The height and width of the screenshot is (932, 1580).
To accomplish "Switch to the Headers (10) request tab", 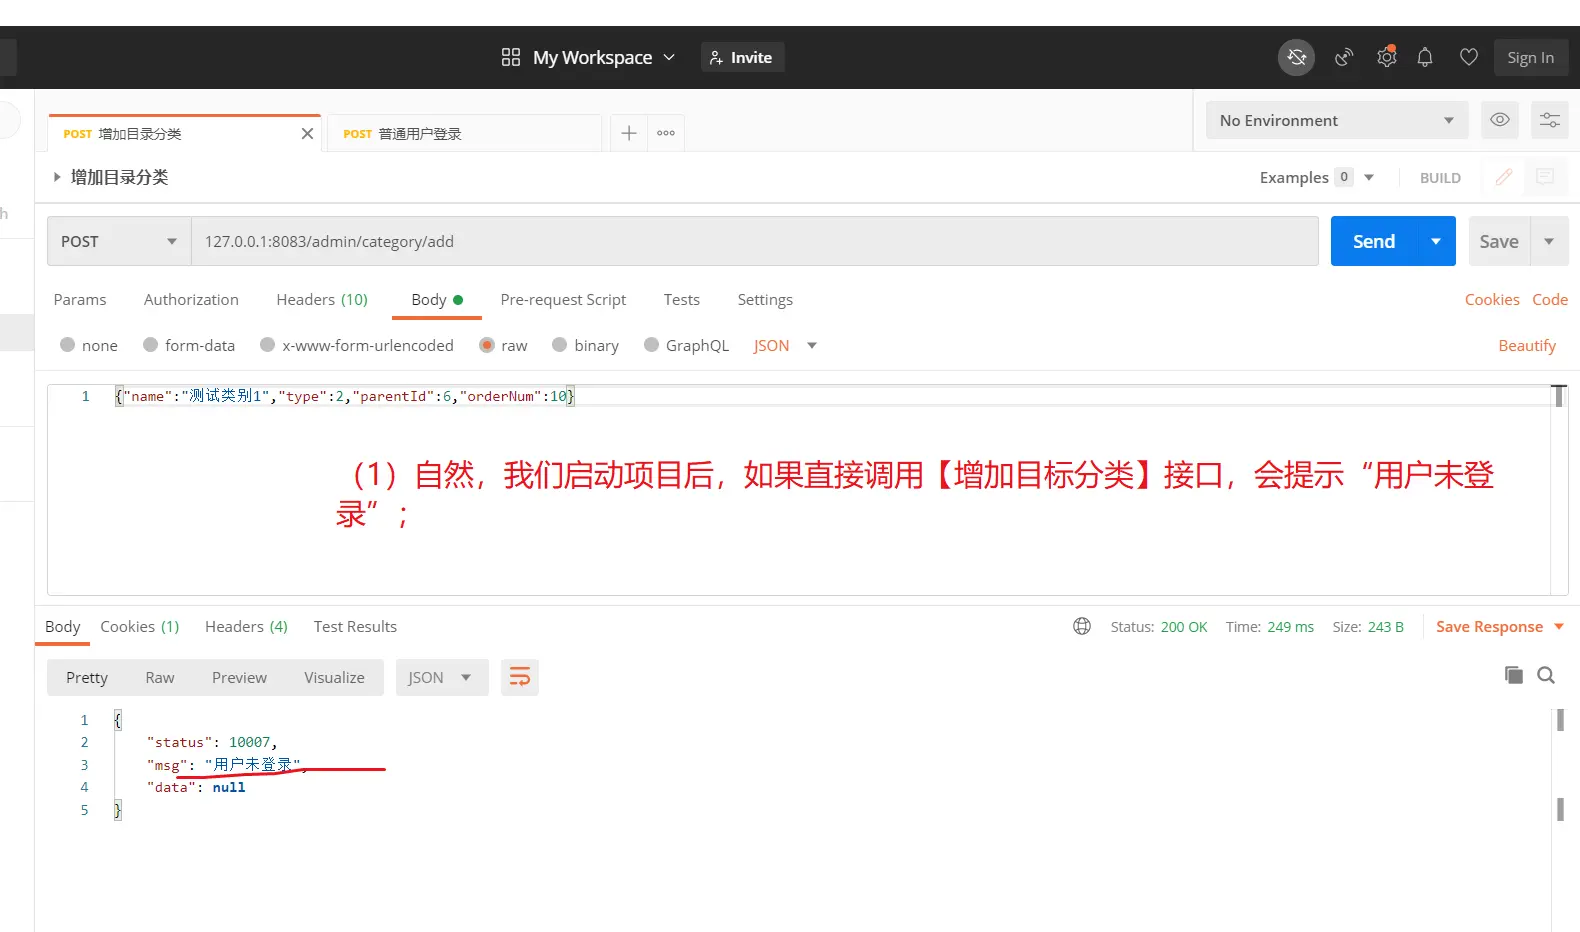I will click(x=322, y=300).
